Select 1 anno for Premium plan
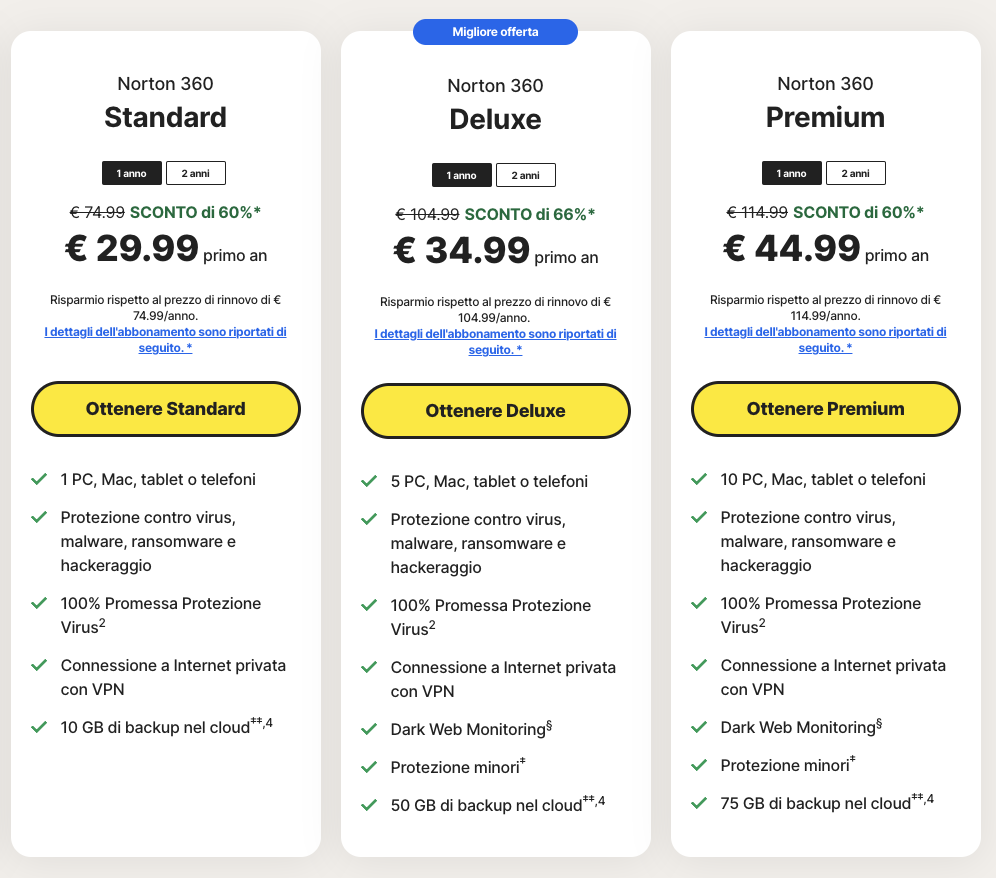Screen dimensions: 996x878 click(x=791, y=173)
